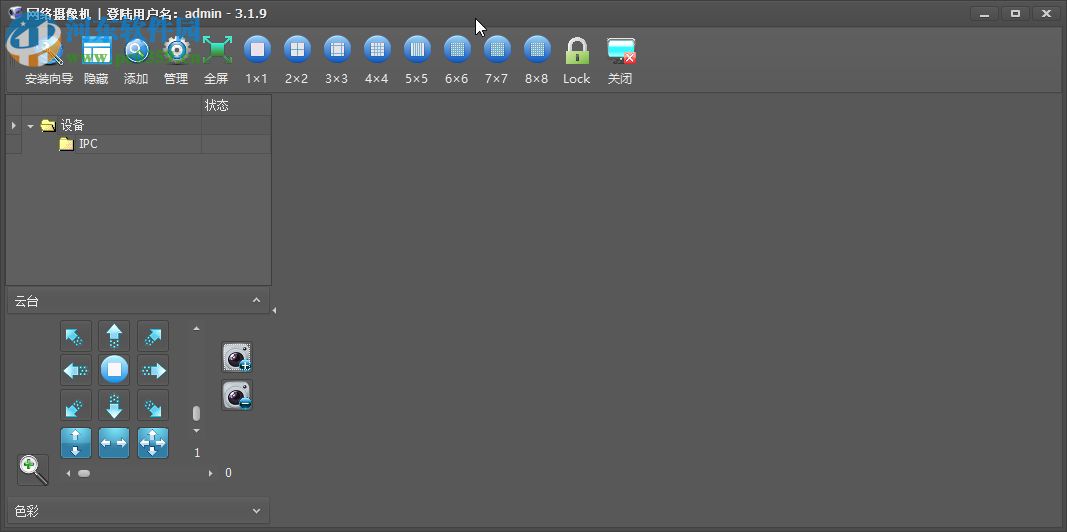Click the horizontal slider right arrow
The height and width of the screenshot is (532, 1067).
(x=210, y=473)
